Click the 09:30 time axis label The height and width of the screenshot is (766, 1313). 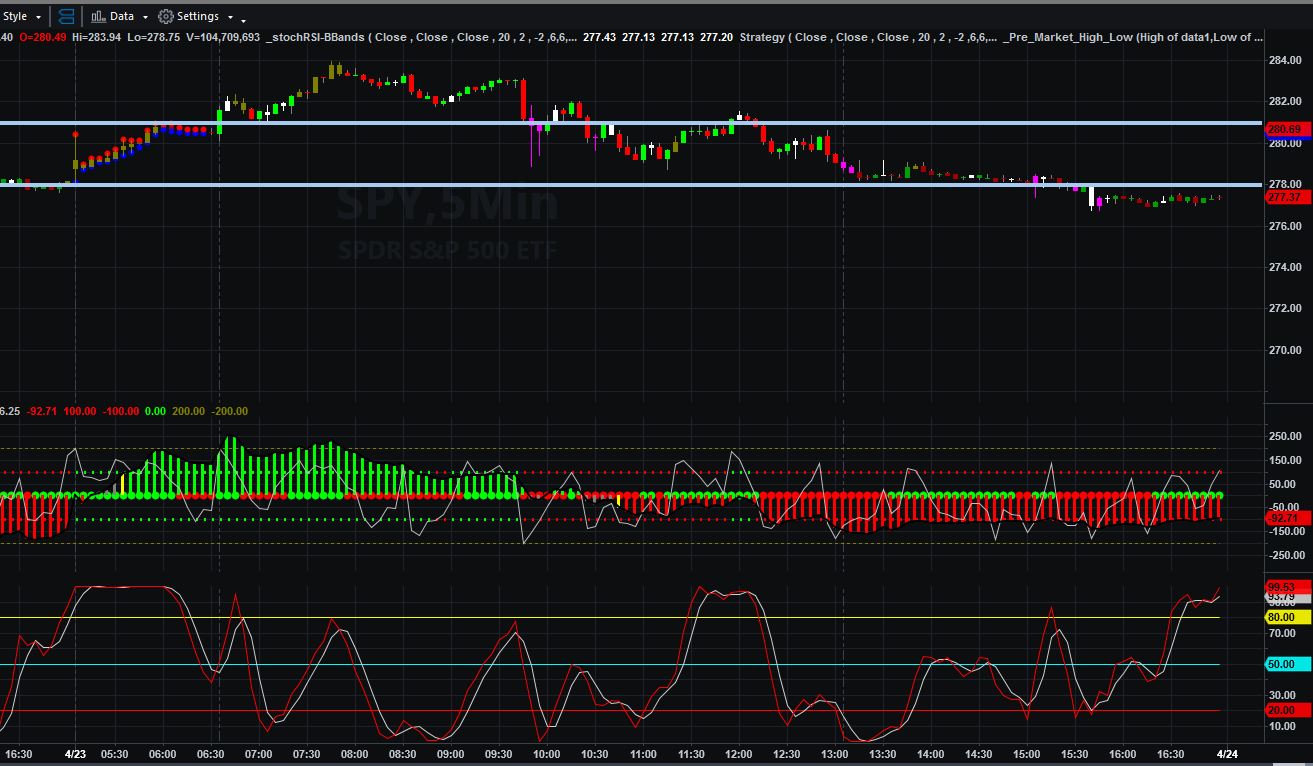click(x=498, y=753)
